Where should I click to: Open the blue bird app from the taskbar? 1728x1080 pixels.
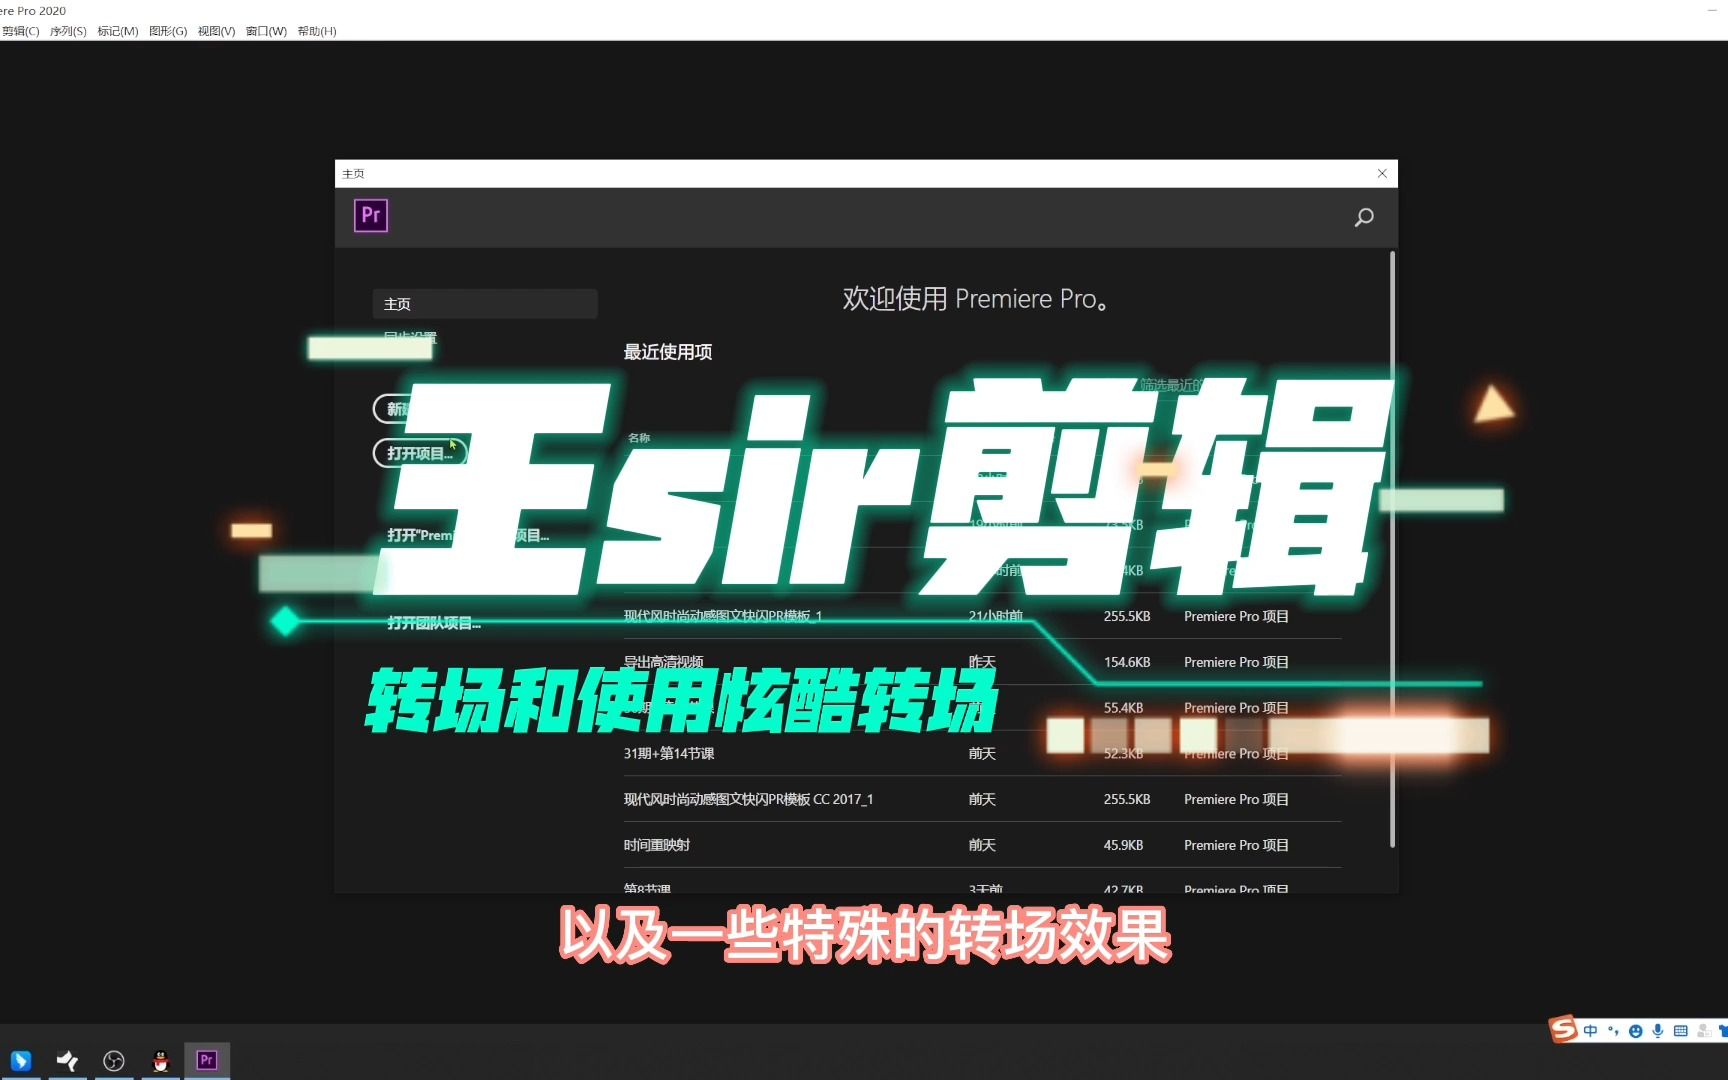click(20, 1060)
